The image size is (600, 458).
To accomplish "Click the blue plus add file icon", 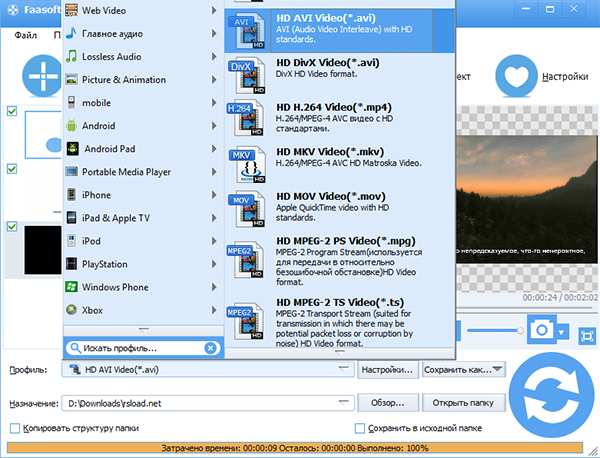I will [42, 76].
